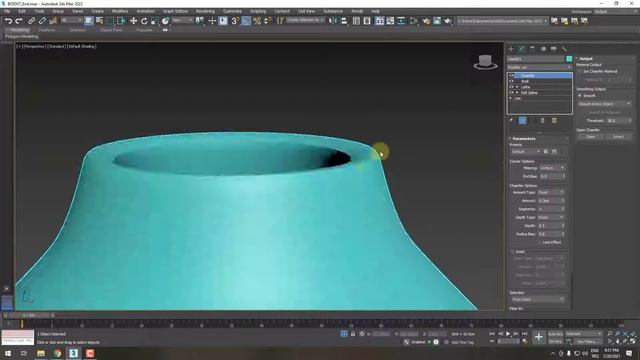This screenshot has height=360, width=640.
Task: Click the Align tool icon
Action: [344, 21]
